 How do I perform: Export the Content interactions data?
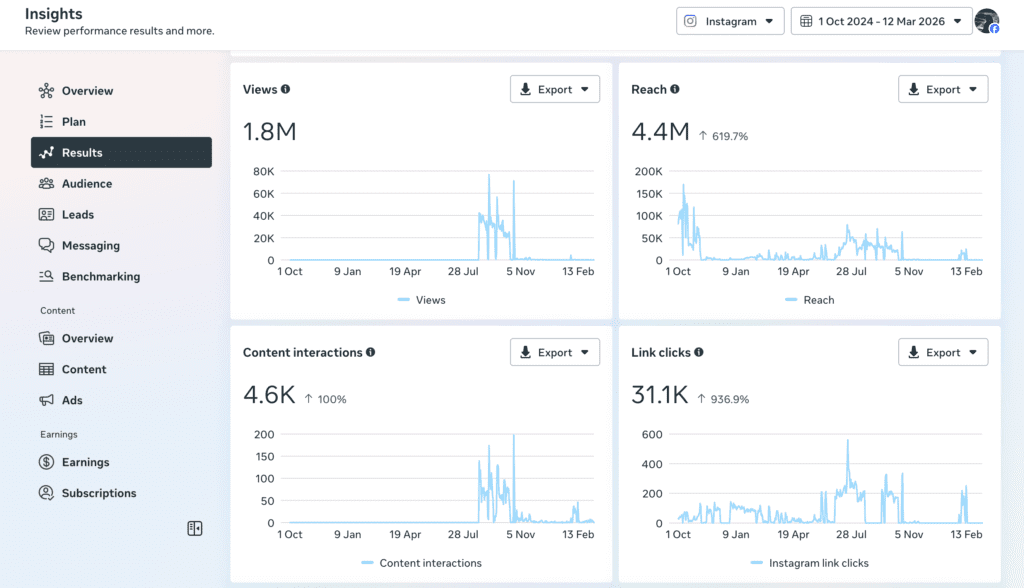[x=555, y=352]
